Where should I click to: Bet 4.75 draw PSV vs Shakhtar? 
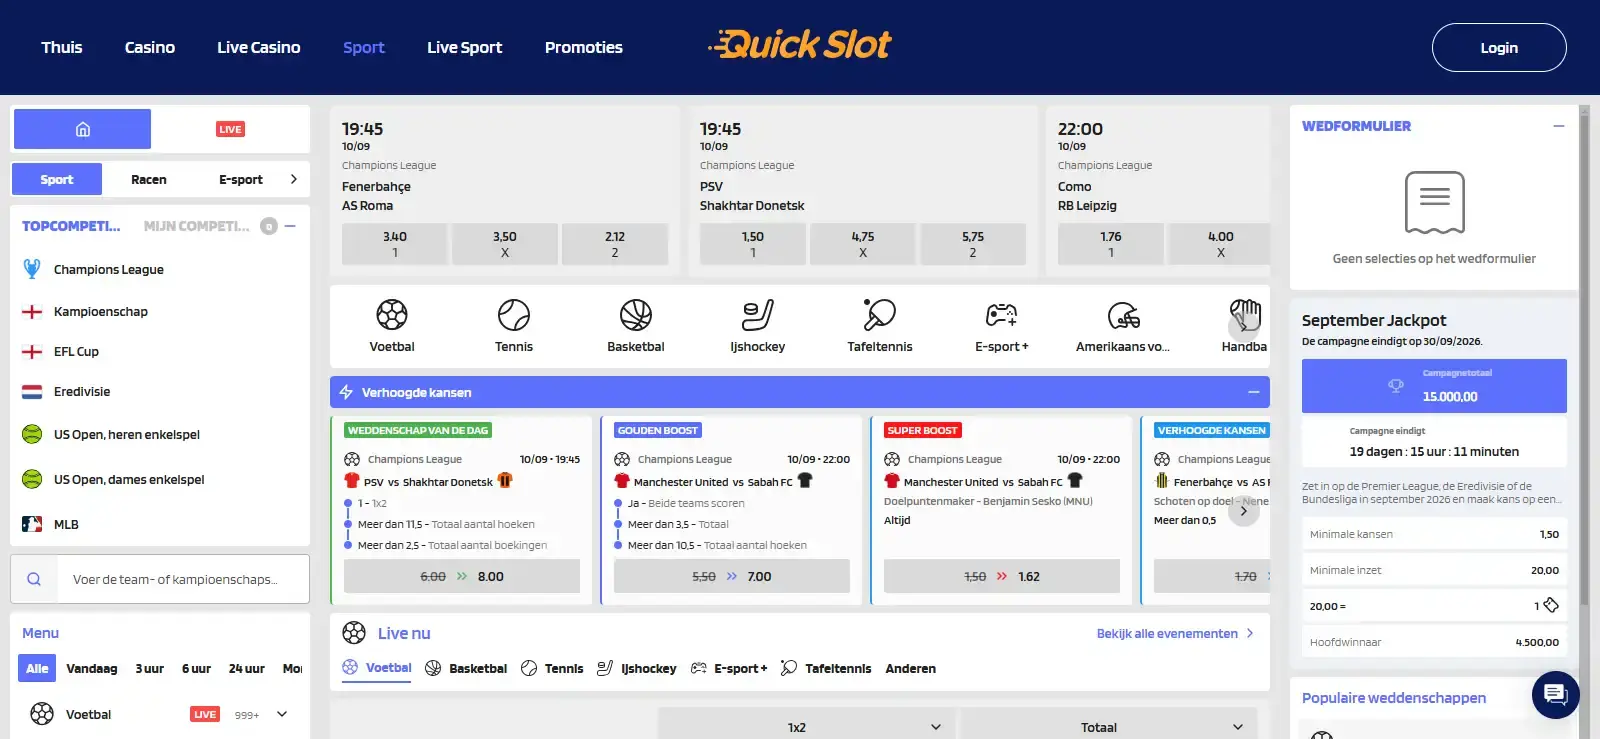(x=863, y=244)
